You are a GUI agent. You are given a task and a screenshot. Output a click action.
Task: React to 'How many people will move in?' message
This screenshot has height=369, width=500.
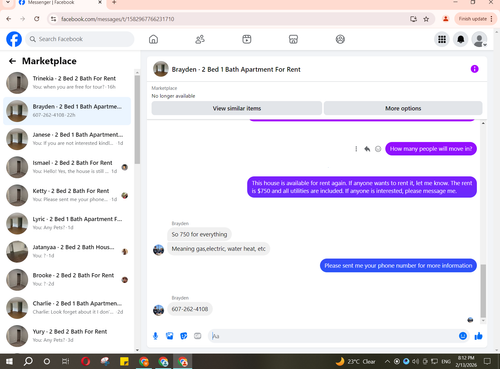pyautogui.click(x=378, y=149)
